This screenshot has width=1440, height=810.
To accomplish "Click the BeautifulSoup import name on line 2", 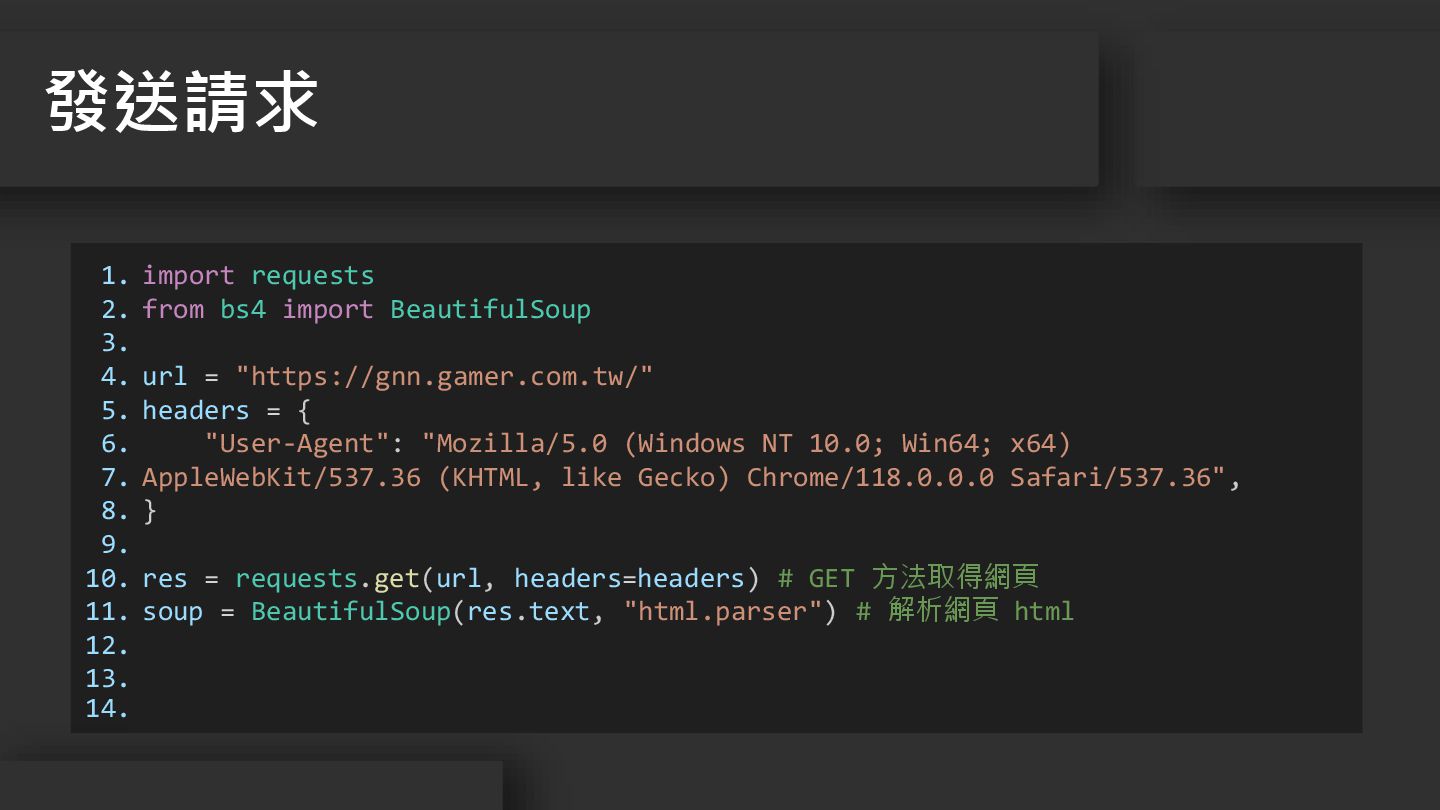I will point(490,310).
